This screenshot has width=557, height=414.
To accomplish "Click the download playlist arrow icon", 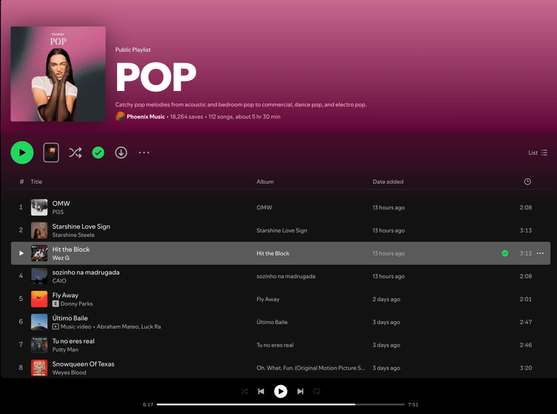I will pos(121,152).
